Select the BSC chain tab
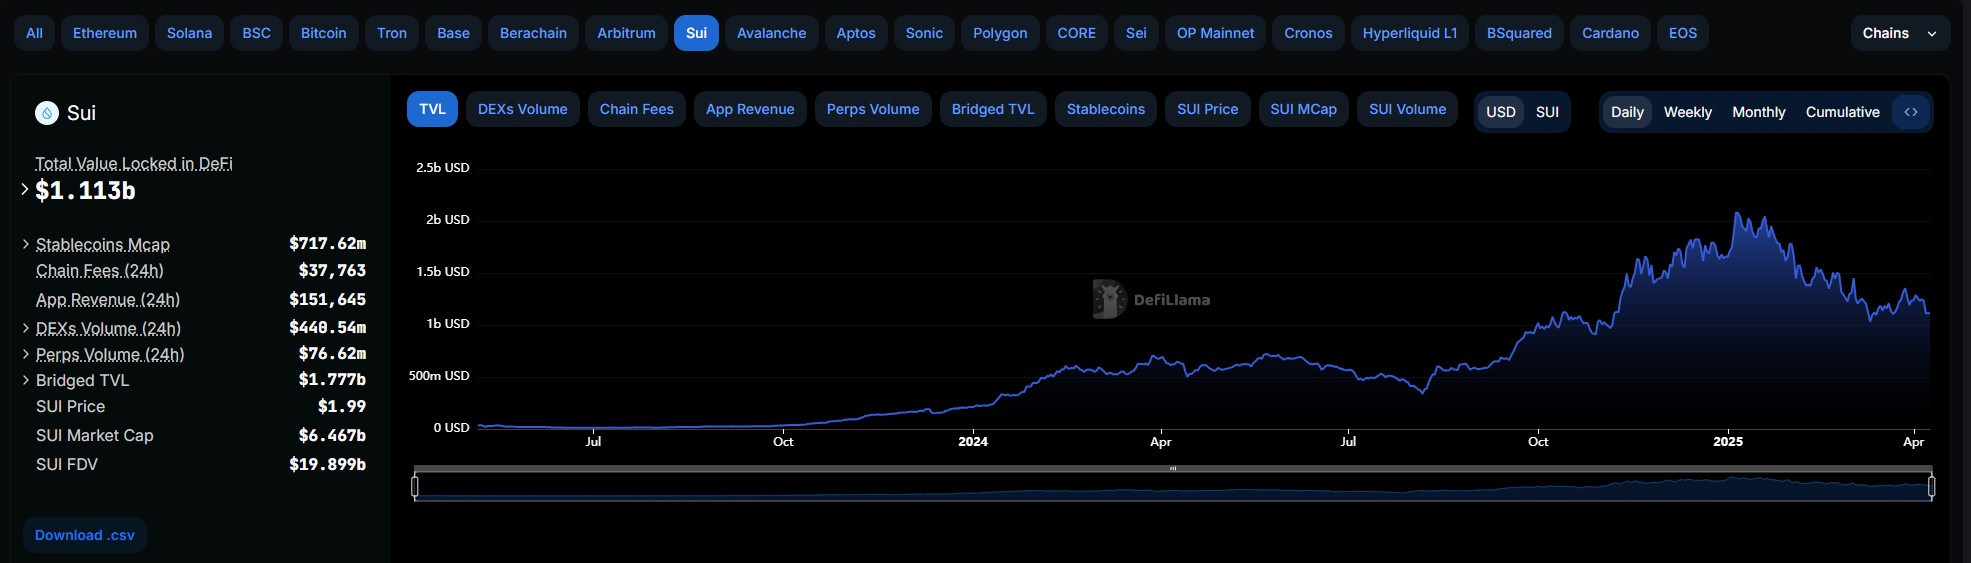The width and height of the screenshot is (1971, 563). 256,33
